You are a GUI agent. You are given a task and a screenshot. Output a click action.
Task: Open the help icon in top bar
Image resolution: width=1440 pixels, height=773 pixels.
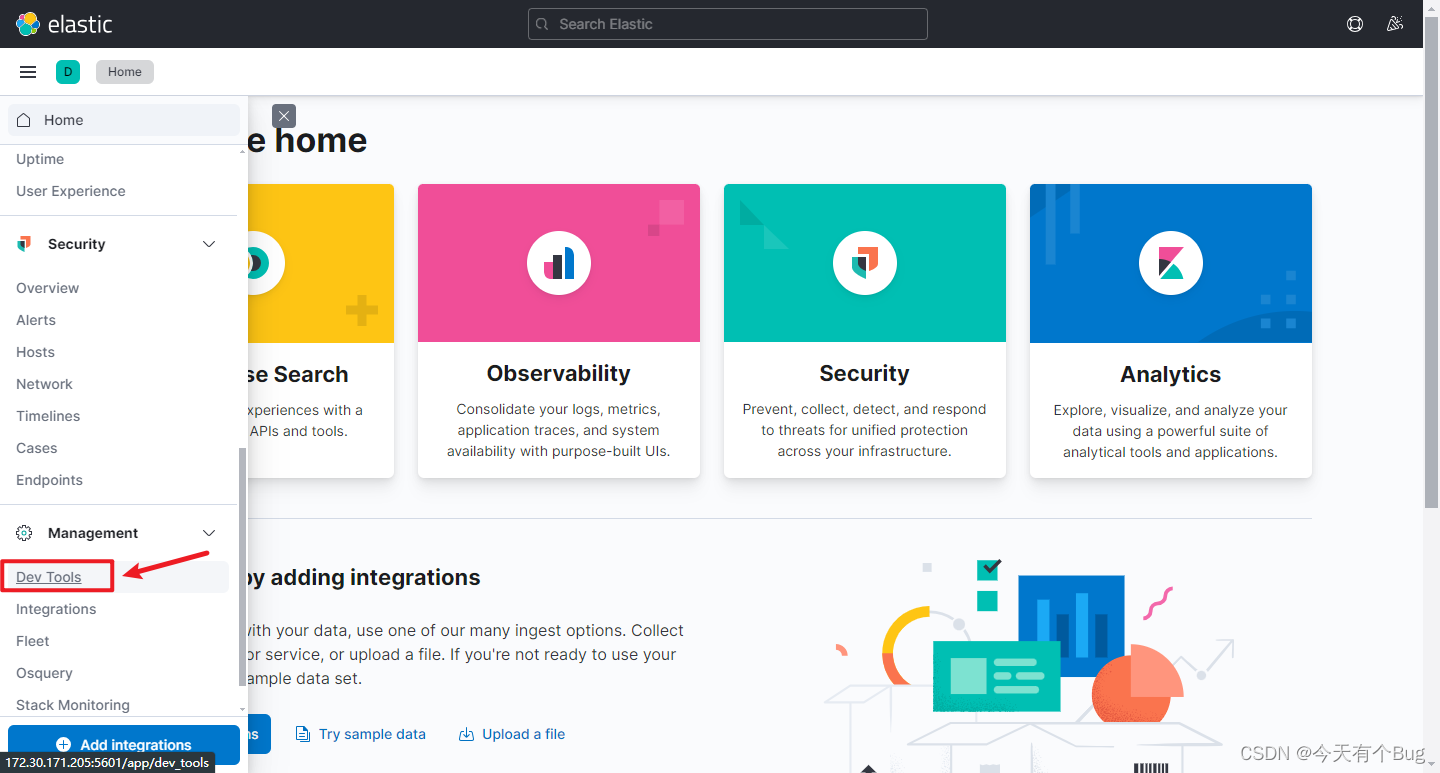pyautogui.click(x=1355, y=23)
